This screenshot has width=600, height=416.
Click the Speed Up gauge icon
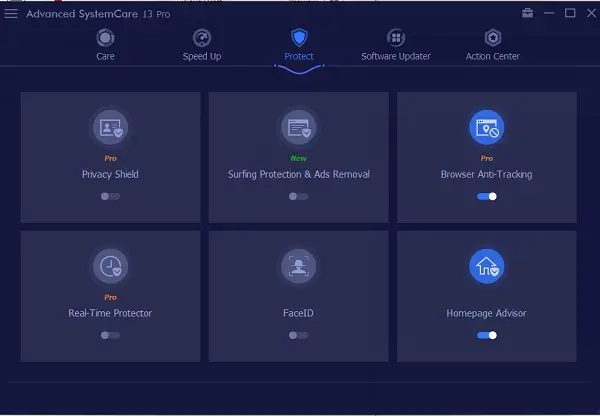tap(202, 38)
